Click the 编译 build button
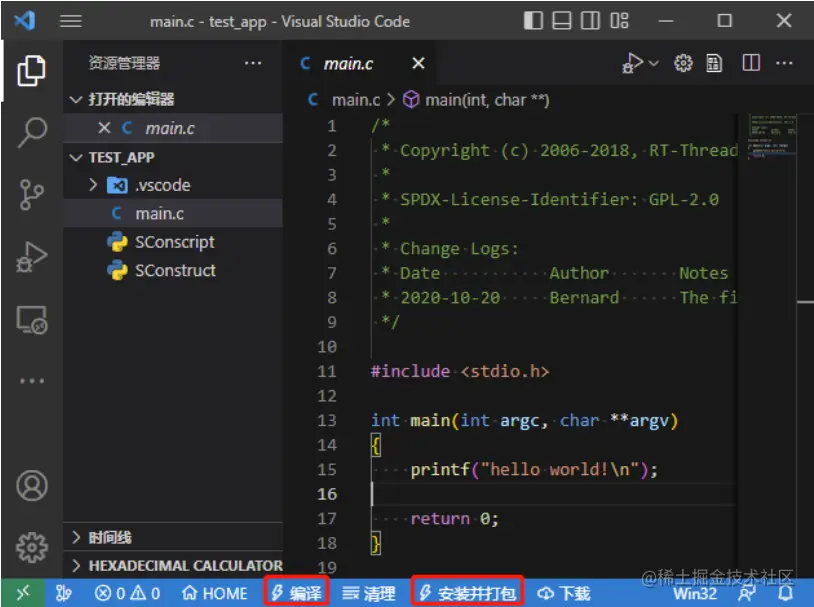The height and width of the screenshot is (607, 814). coord(296,592)
